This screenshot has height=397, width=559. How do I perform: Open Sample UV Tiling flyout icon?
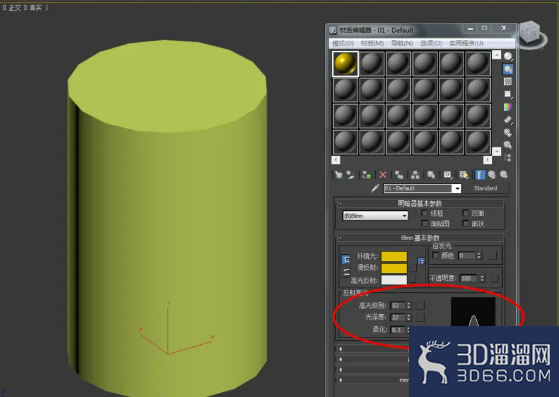coord(508,94)
